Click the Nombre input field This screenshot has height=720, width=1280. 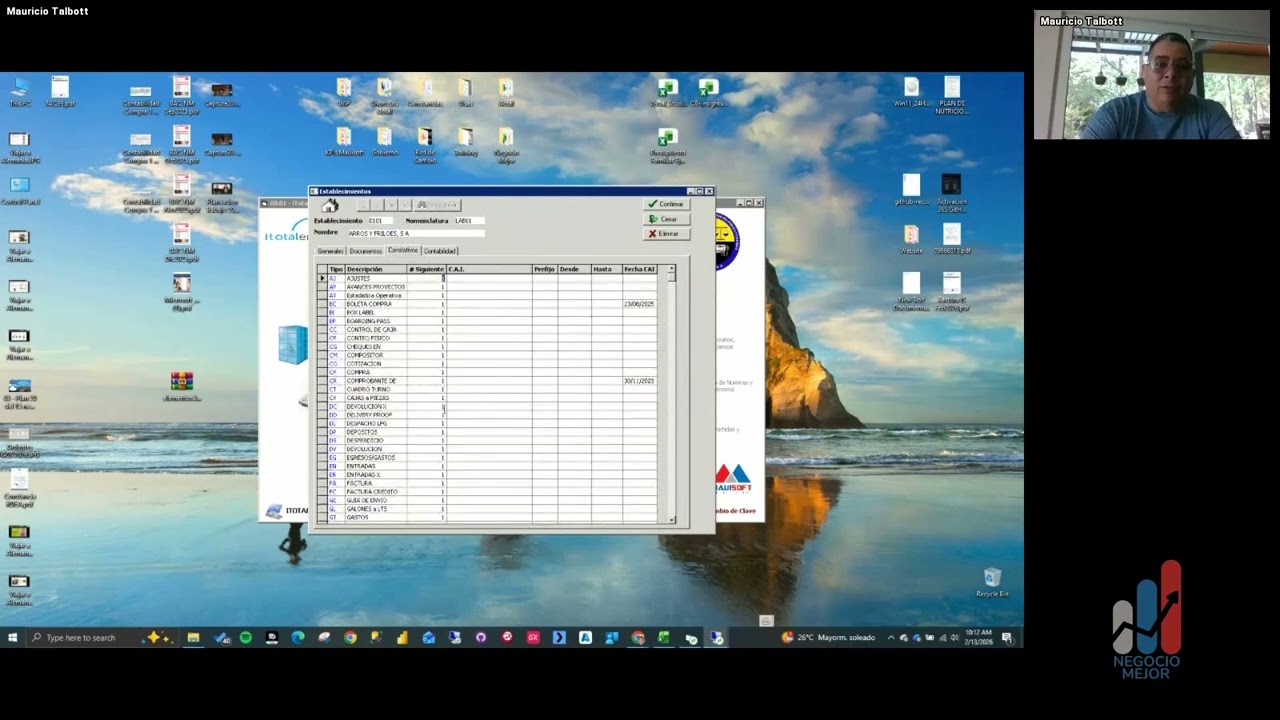pyautogui.click(x=415, y=233)
